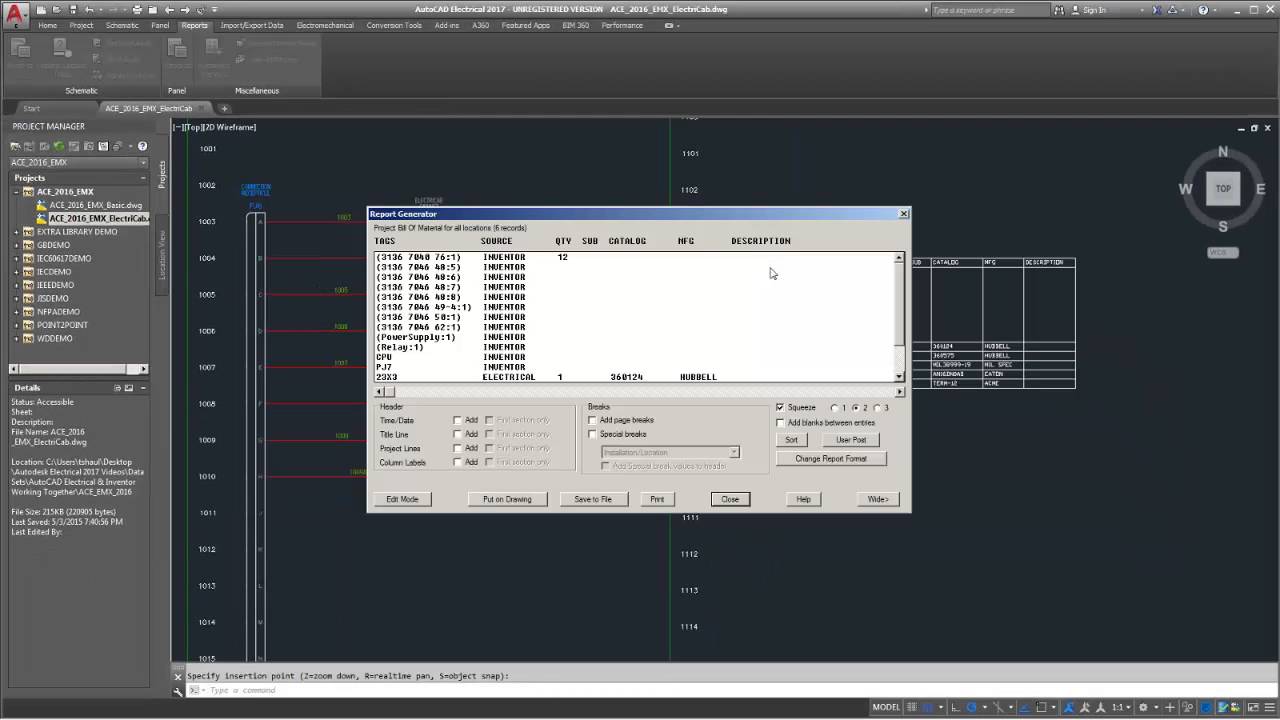Check Add blanks between entries
Viewport: 1280px width, 720px height.
coord(780,423)
